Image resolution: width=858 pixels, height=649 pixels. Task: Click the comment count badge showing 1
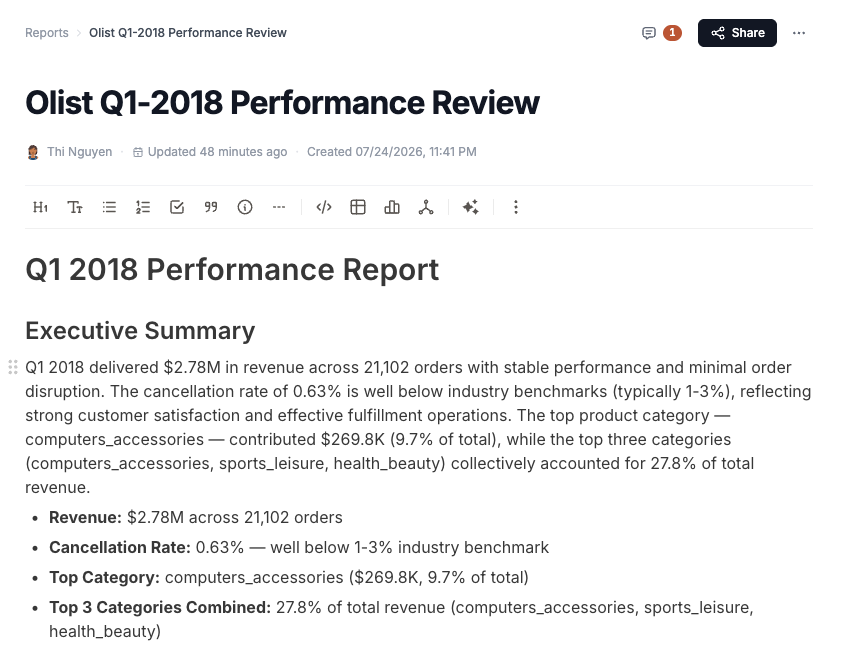click(x=672, y=33)
